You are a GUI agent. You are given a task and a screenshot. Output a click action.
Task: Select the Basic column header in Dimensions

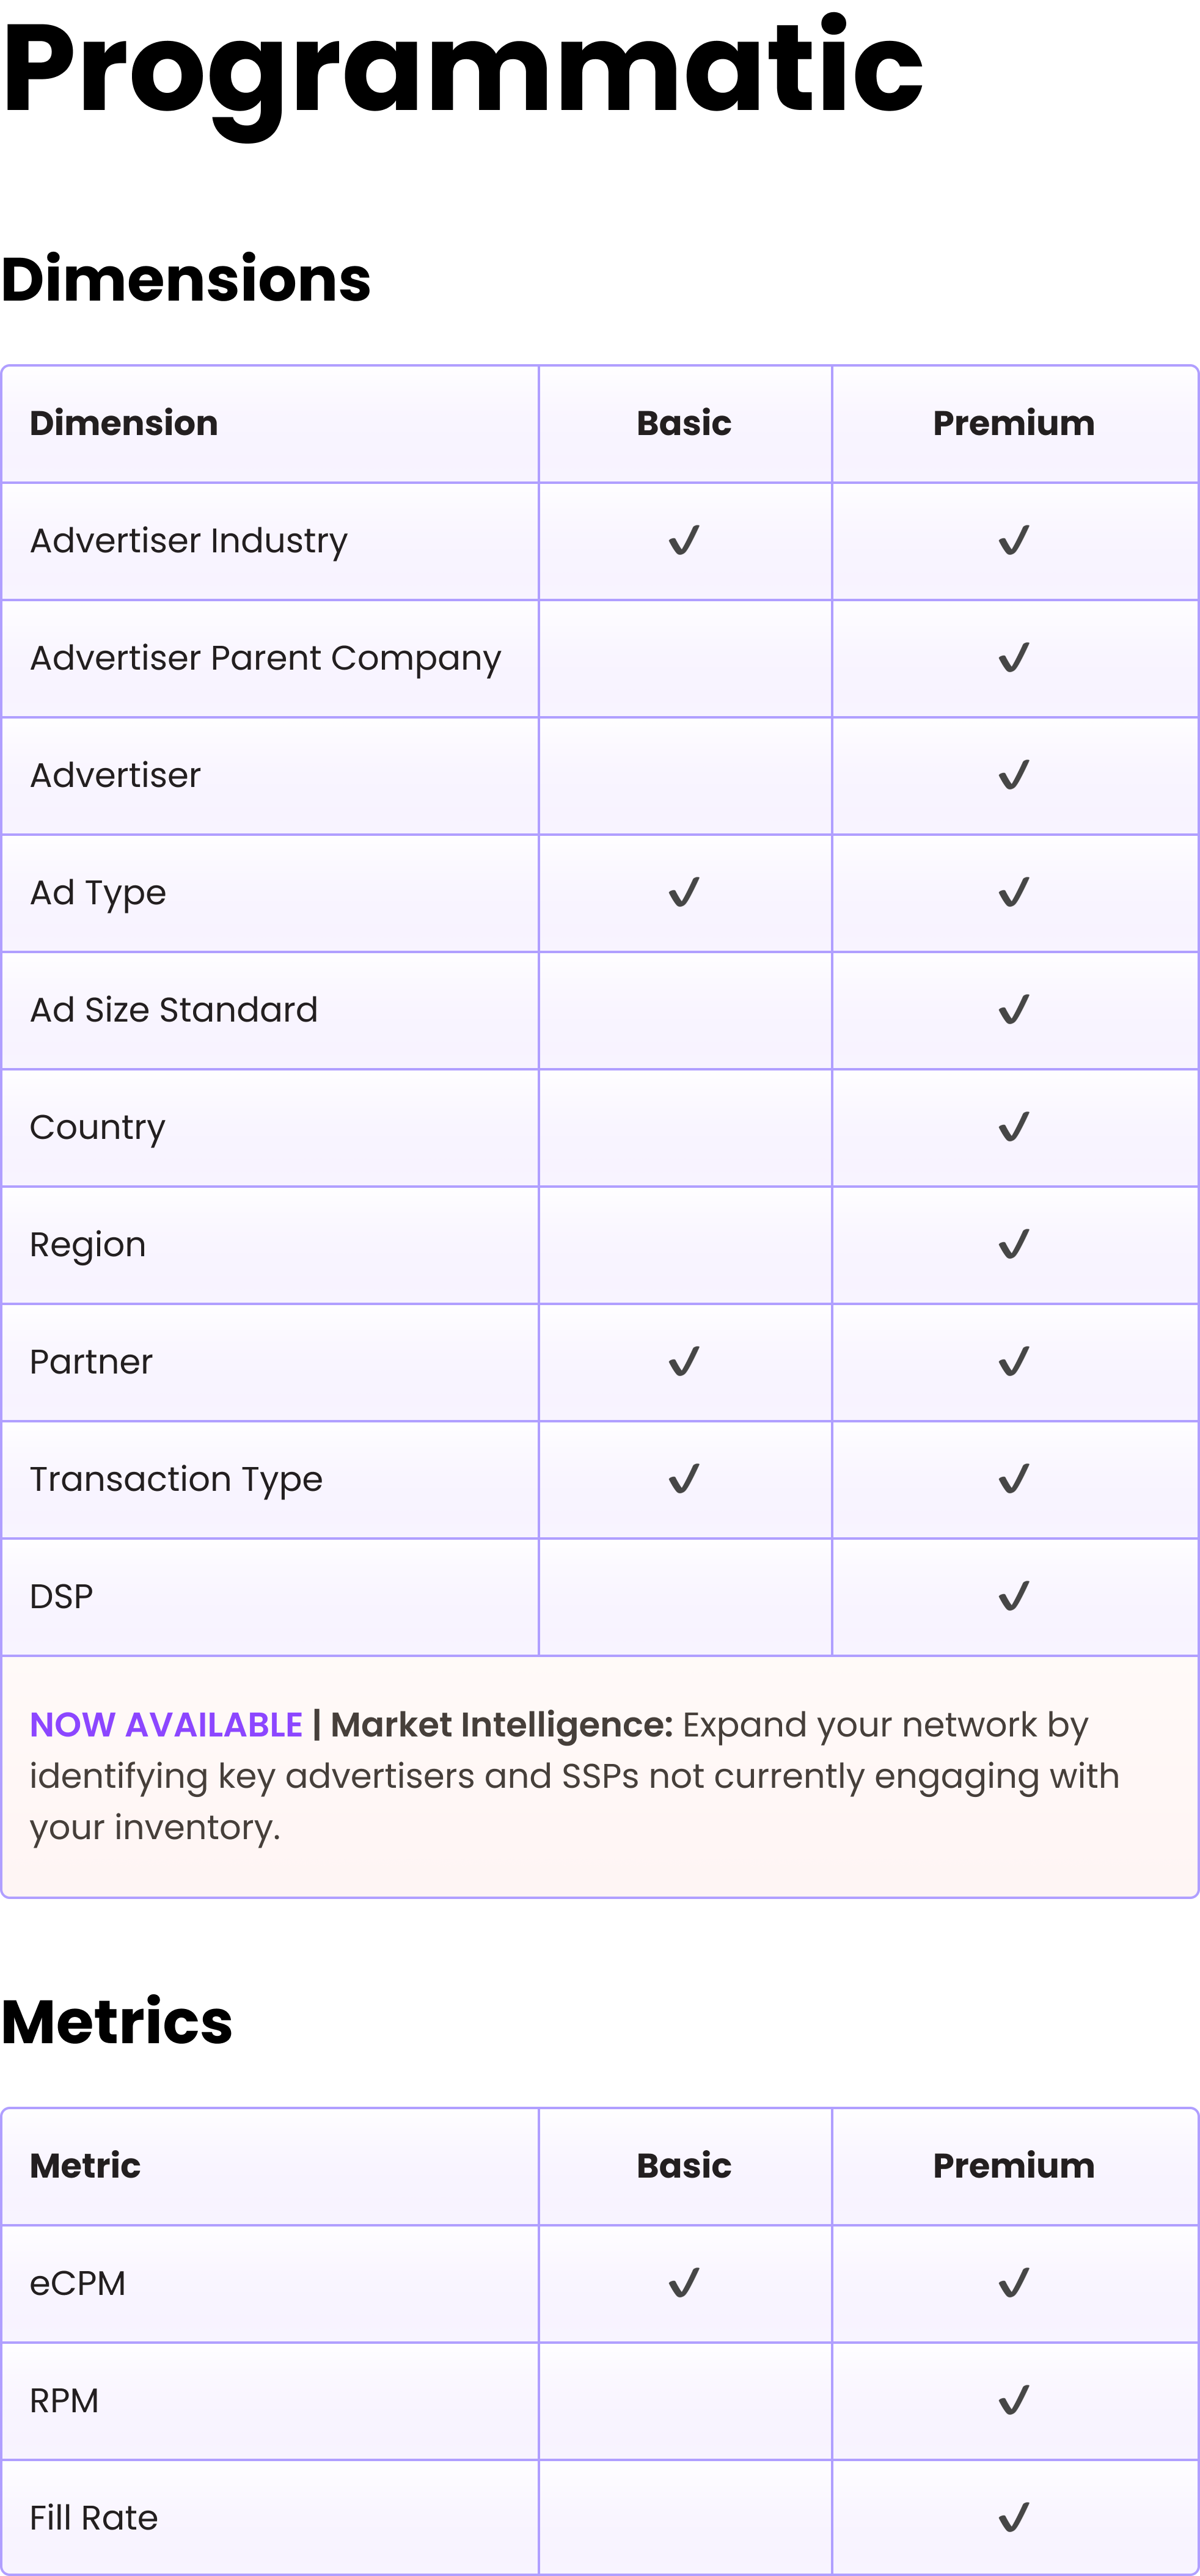(x=684, y=423)
